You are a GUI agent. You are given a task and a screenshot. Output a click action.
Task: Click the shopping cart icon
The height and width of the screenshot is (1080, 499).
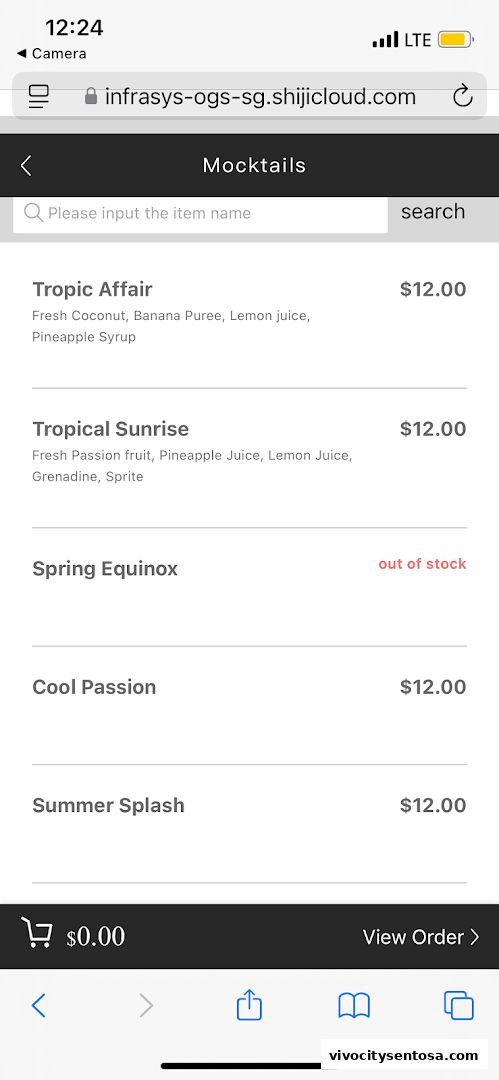tap(37, 934)
